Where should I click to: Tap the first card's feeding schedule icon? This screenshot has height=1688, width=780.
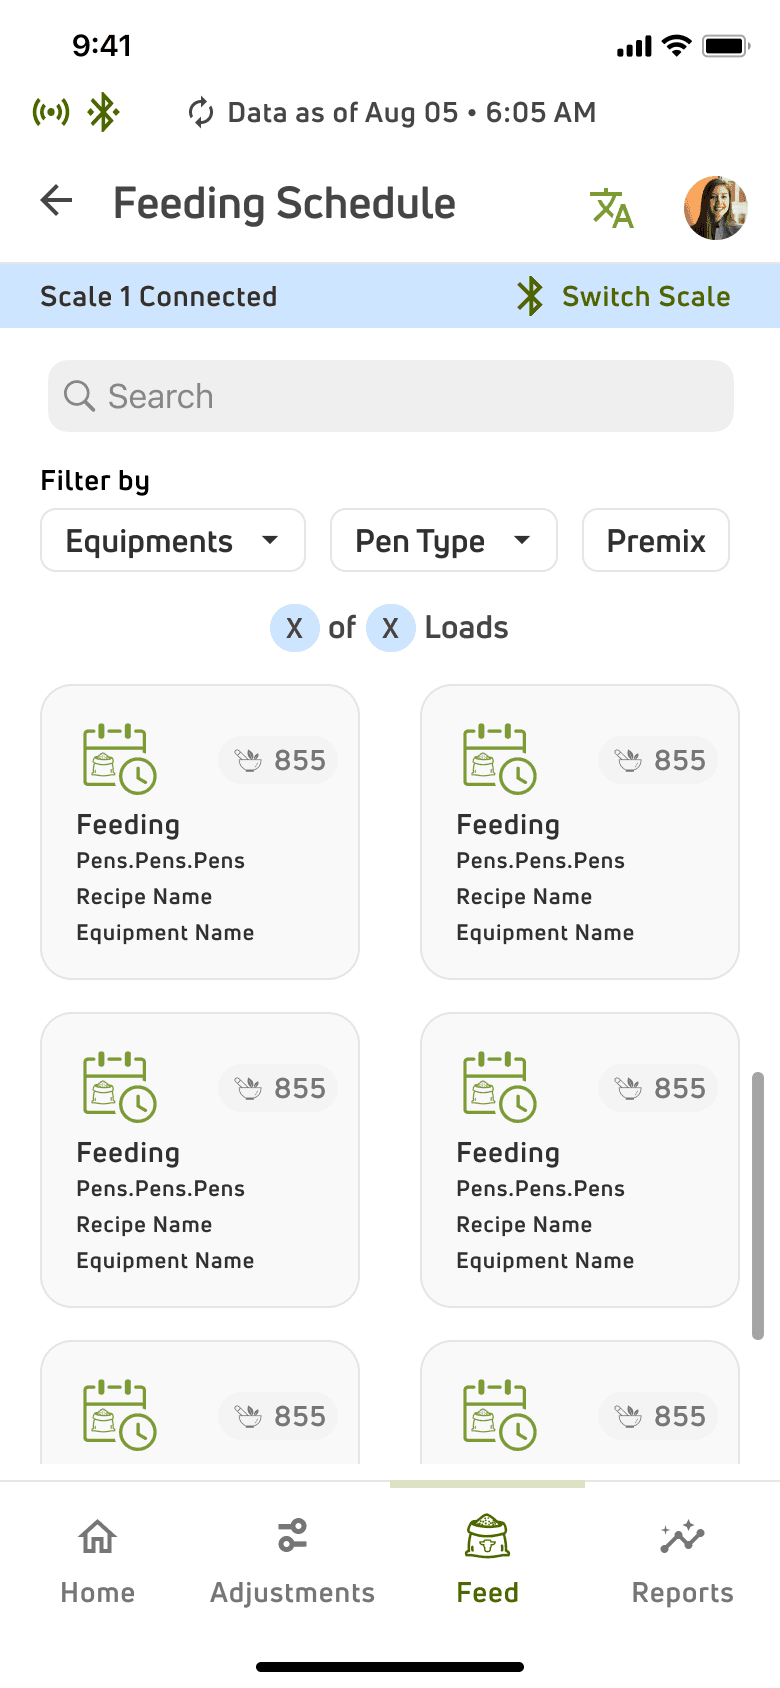coord(119,759)
